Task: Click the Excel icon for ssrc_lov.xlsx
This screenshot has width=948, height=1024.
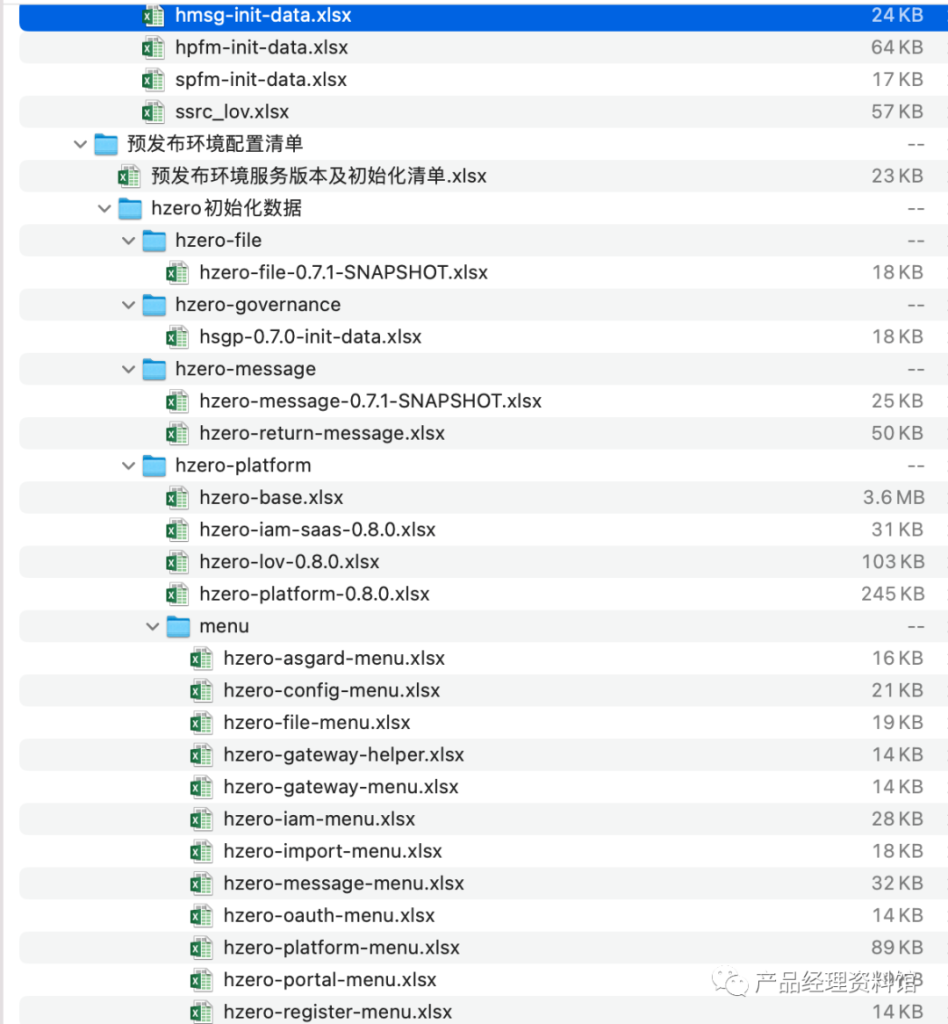Action: tap(153, 112)
